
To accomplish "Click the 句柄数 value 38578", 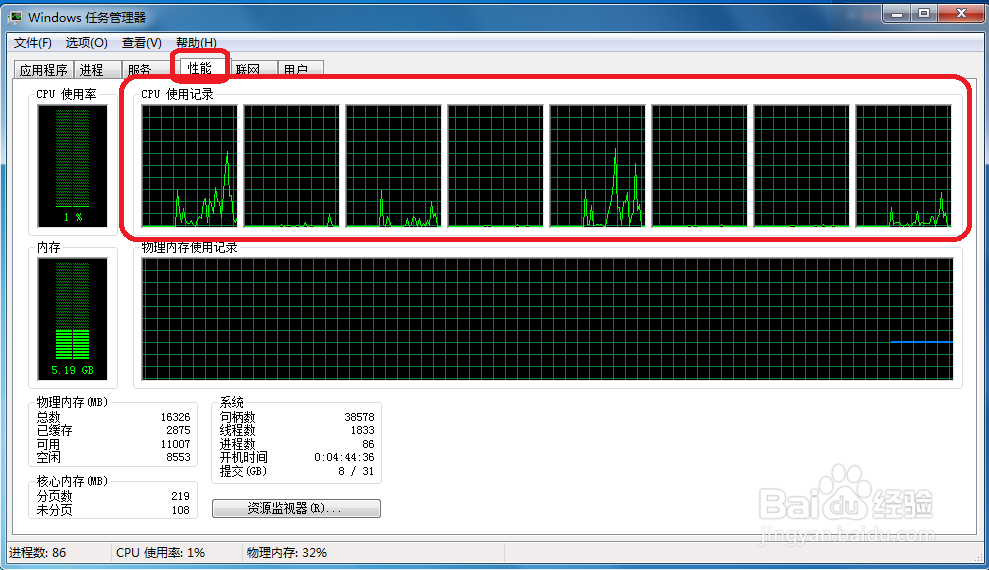I will coord(360,417).
